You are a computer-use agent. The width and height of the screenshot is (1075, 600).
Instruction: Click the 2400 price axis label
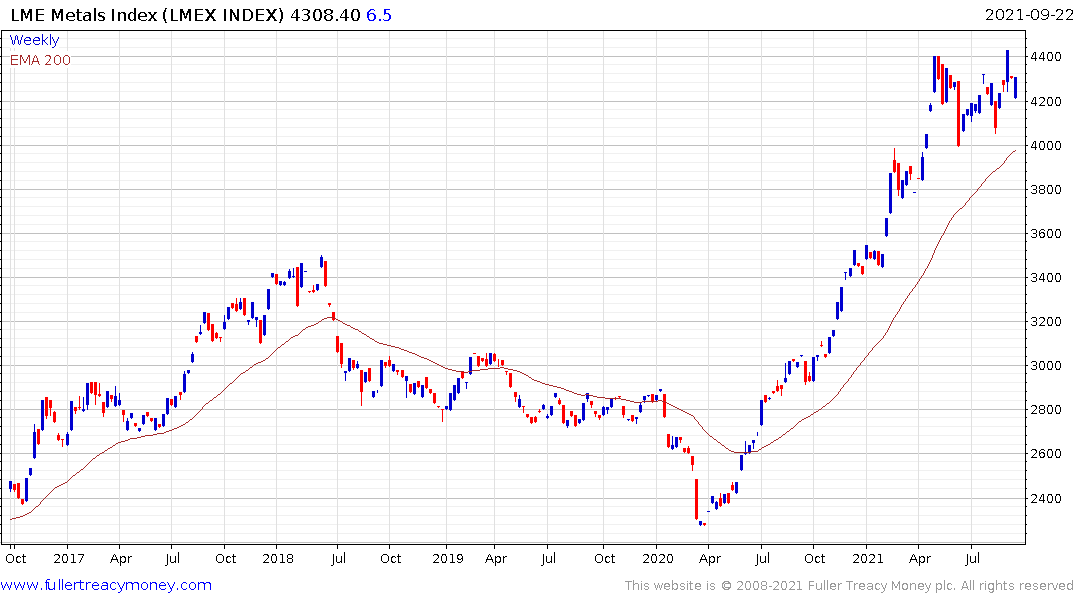tap(1046, 499)
